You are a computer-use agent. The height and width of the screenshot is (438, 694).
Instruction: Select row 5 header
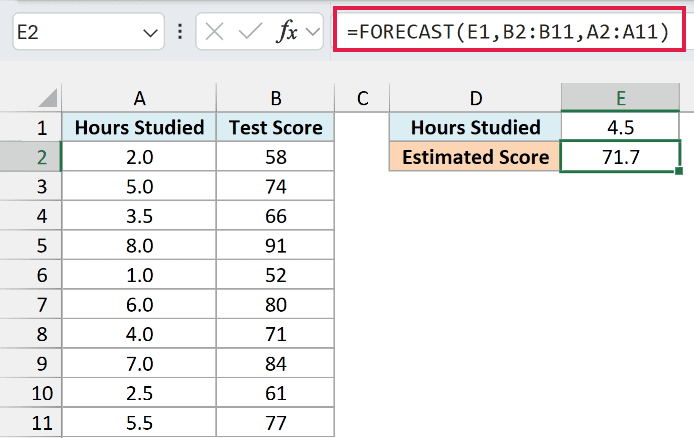31,245
